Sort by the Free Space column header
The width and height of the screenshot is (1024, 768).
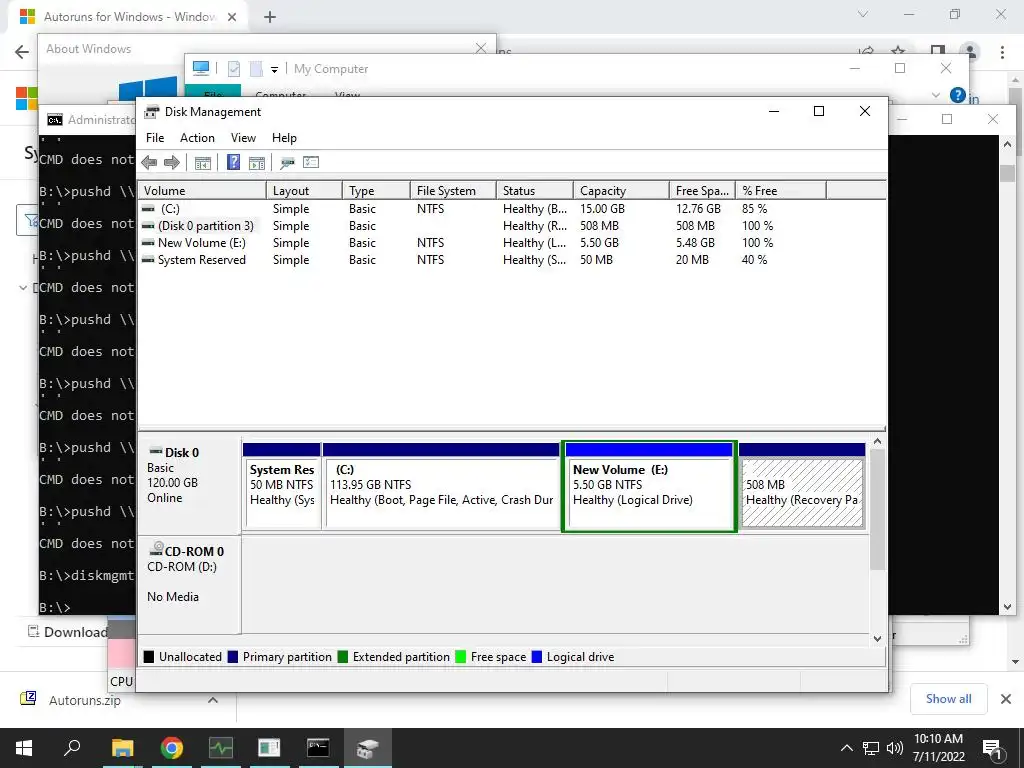pos(702,191)
